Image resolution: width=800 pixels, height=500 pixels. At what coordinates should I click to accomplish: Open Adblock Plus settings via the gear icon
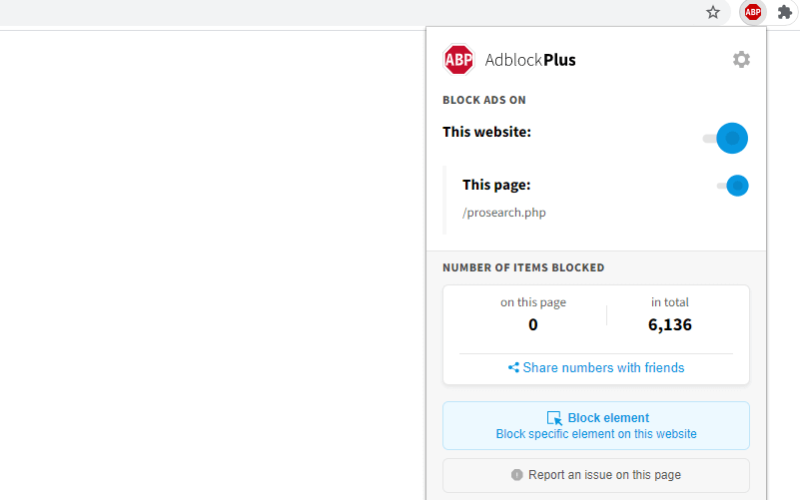(741, 60)
